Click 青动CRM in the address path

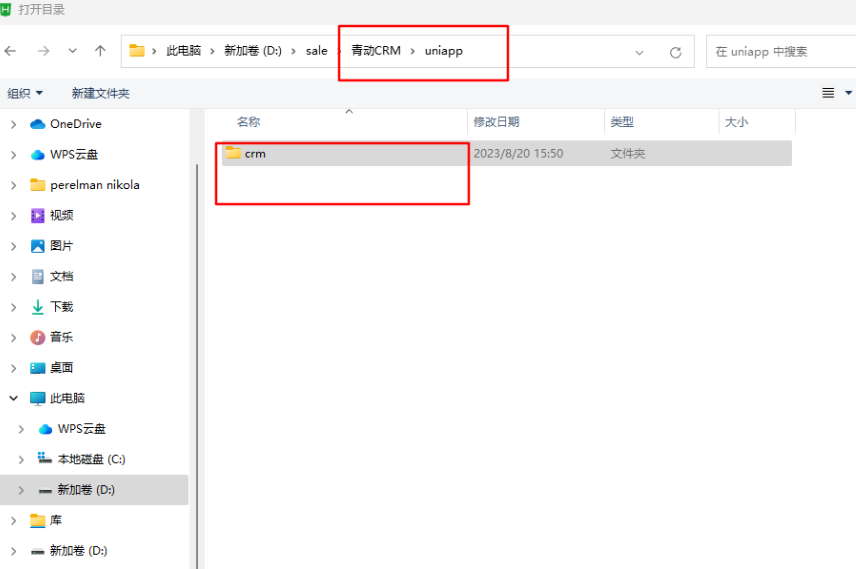coord(375,51)
